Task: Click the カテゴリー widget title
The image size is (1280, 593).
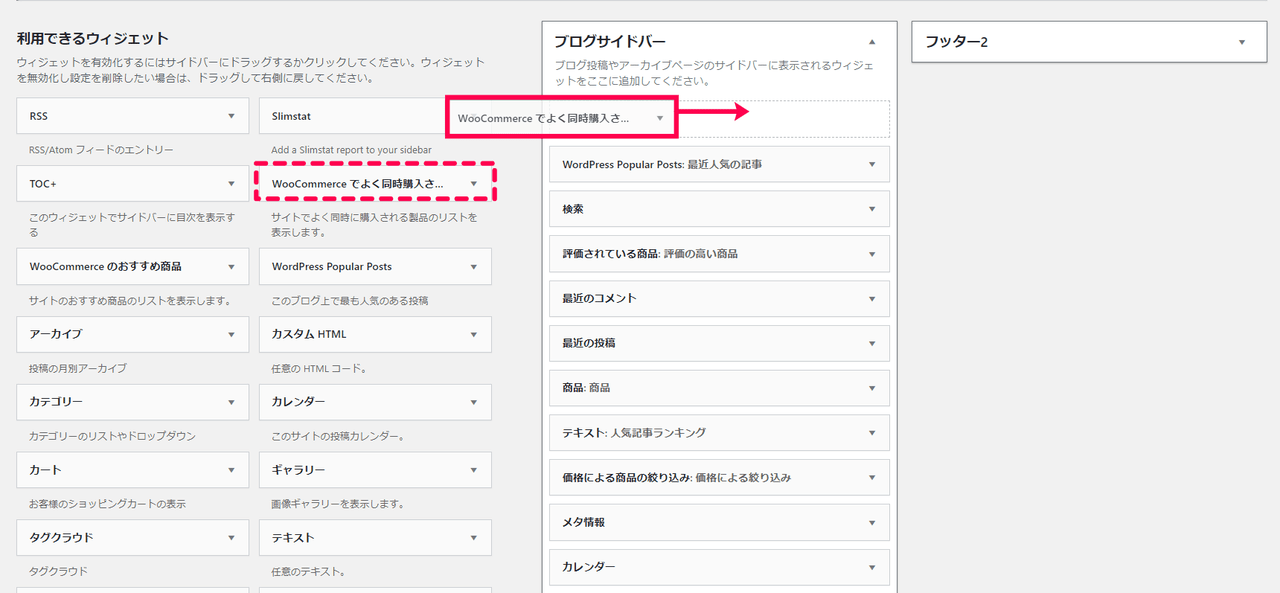Action: [x=56, y=402]
